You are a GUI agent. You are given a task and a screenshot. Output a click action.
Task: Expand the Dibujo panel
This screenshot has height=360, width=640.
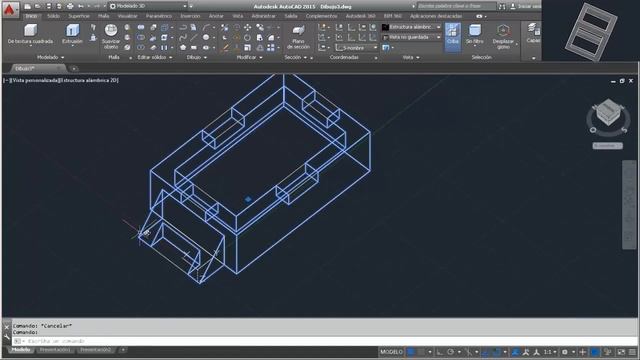(x=197, y=58)
